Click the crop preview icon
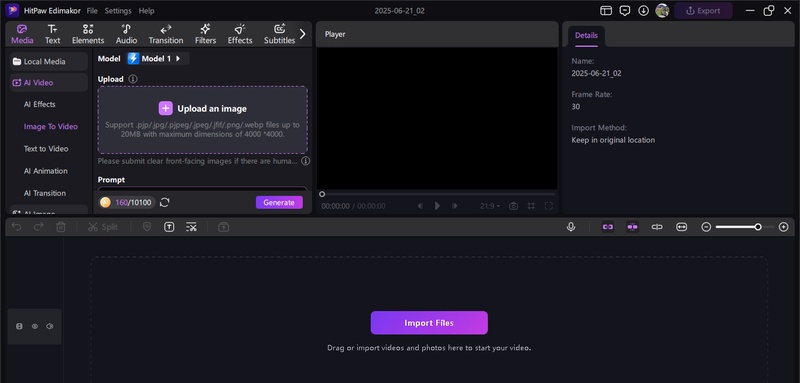 click(x=531, y=206)
